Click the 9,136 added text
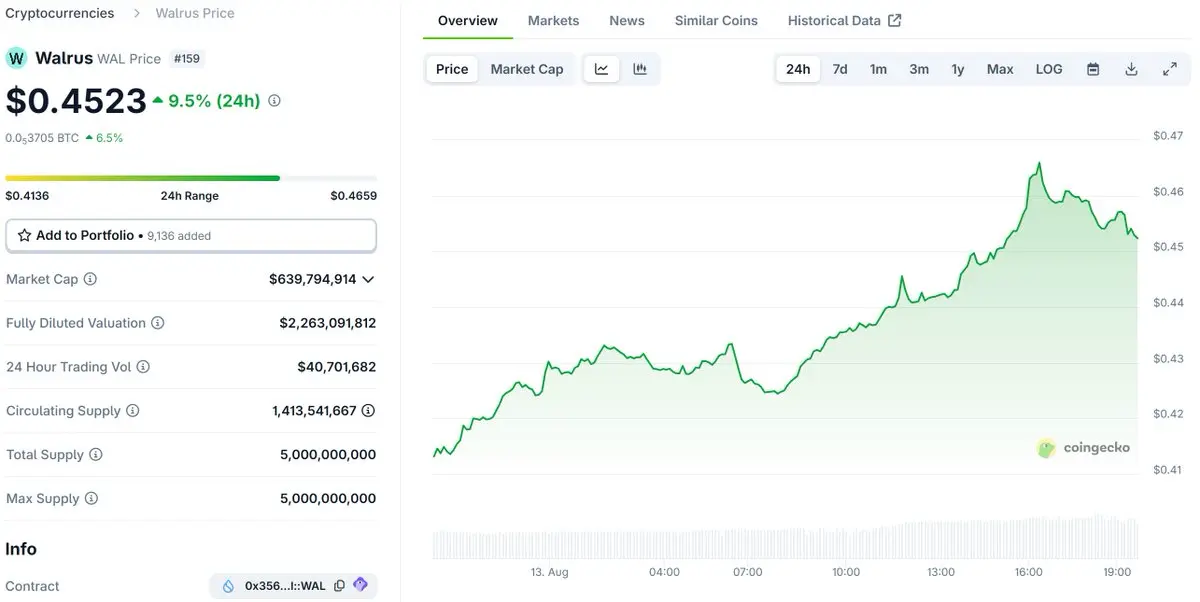The image size is (1200, 602). (179, 237)
